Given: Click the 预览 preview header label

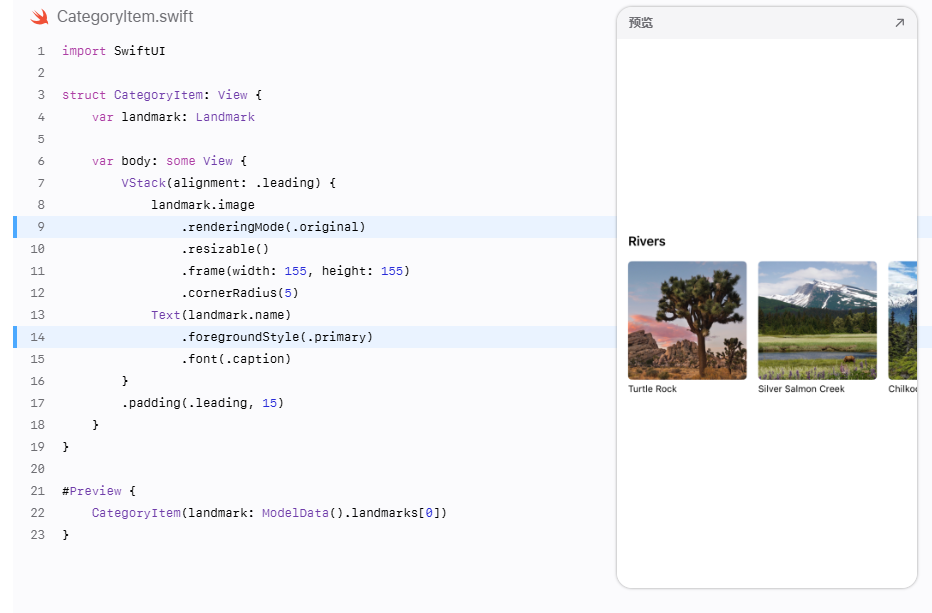Looking at the screenshot, I should 641,23.
